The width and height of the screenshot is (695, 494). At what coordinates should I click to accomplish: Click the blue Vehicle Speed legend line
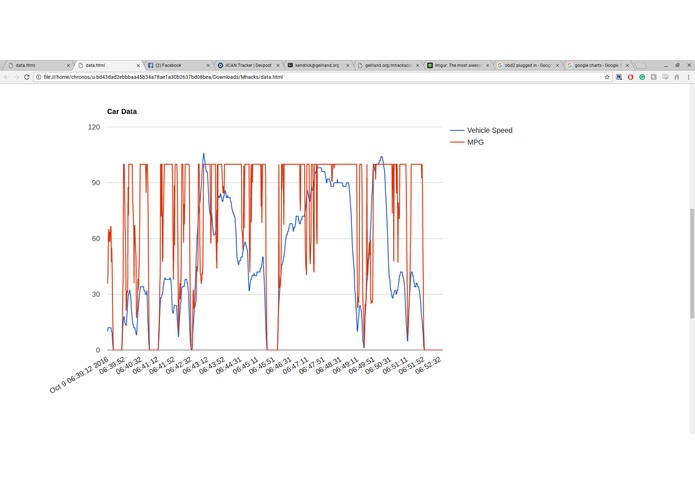tap(457, 130)
